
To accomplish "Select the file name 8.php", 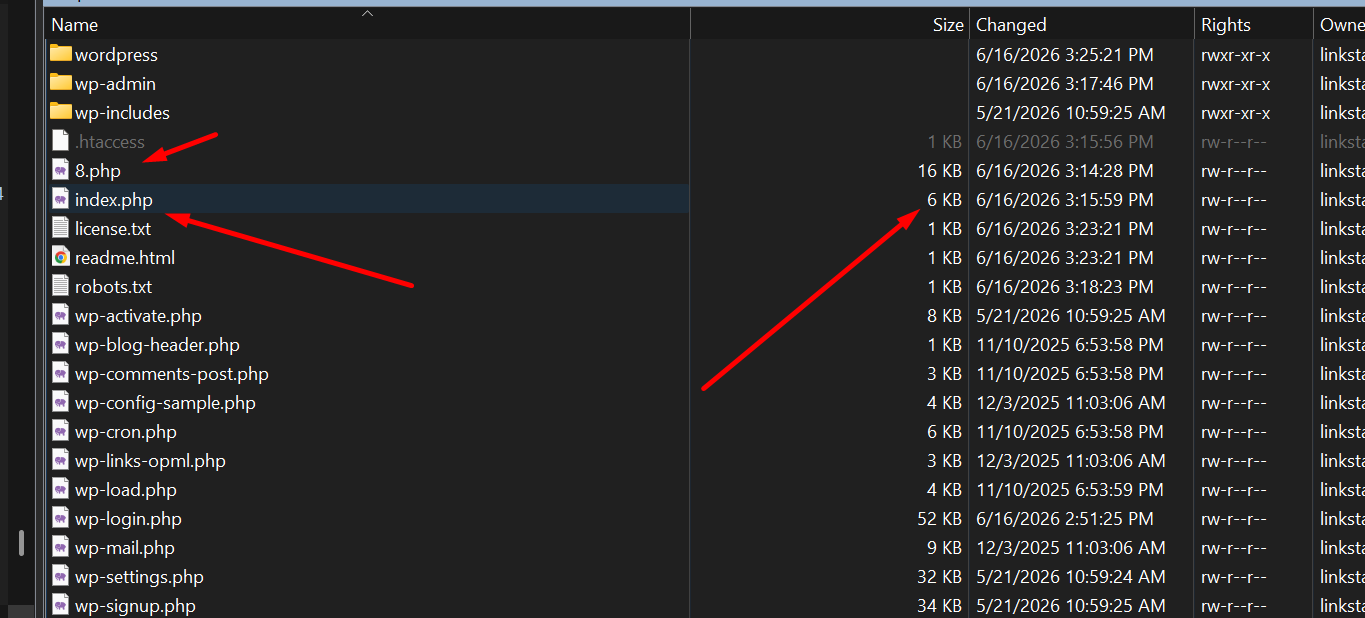I will pyautogui.click(x=98, y=171).
